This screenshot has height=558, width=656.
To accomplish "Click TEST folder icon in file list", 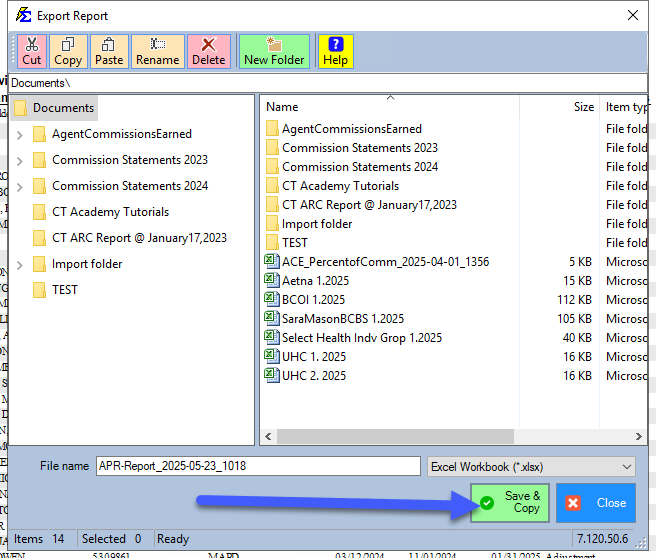I will [272, 242].
